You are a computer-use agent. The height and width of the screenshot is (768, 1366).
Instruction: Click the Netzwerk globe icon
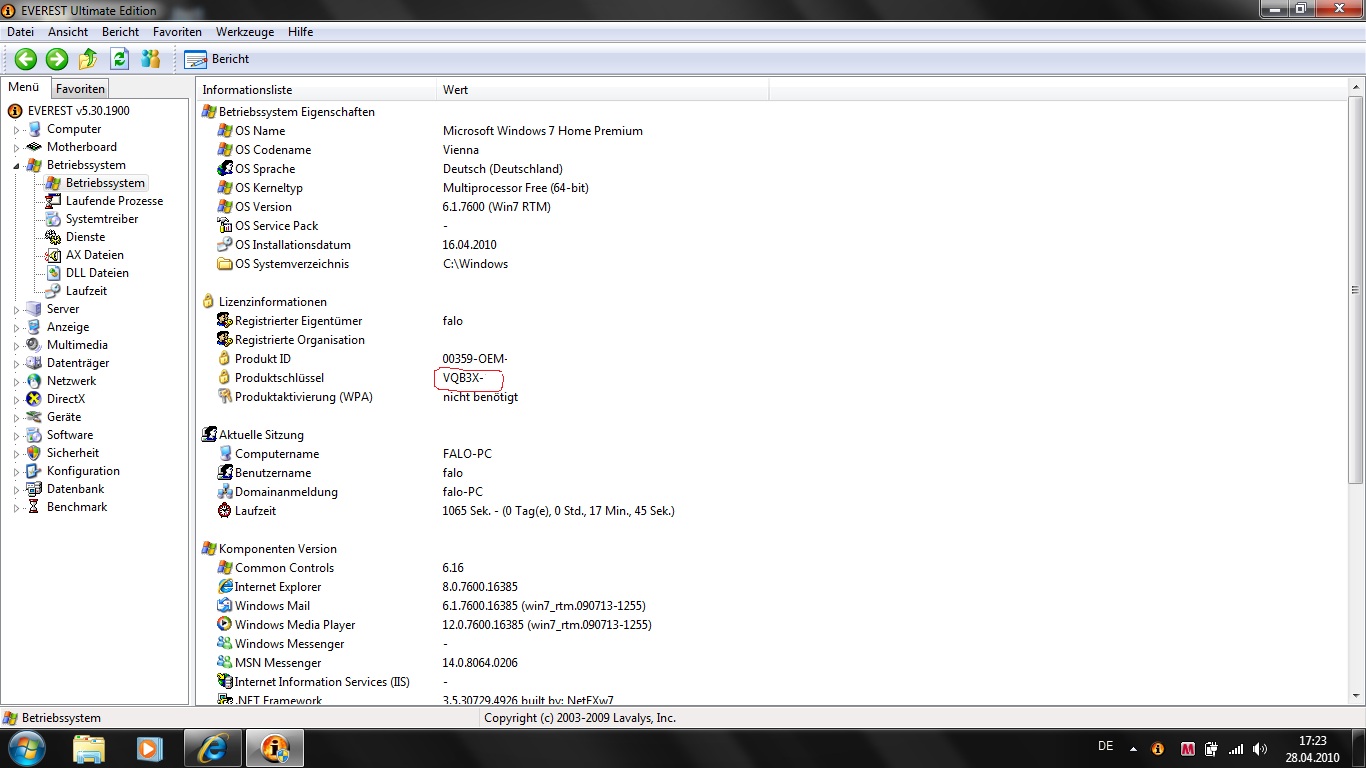click(x=34, y=381)
